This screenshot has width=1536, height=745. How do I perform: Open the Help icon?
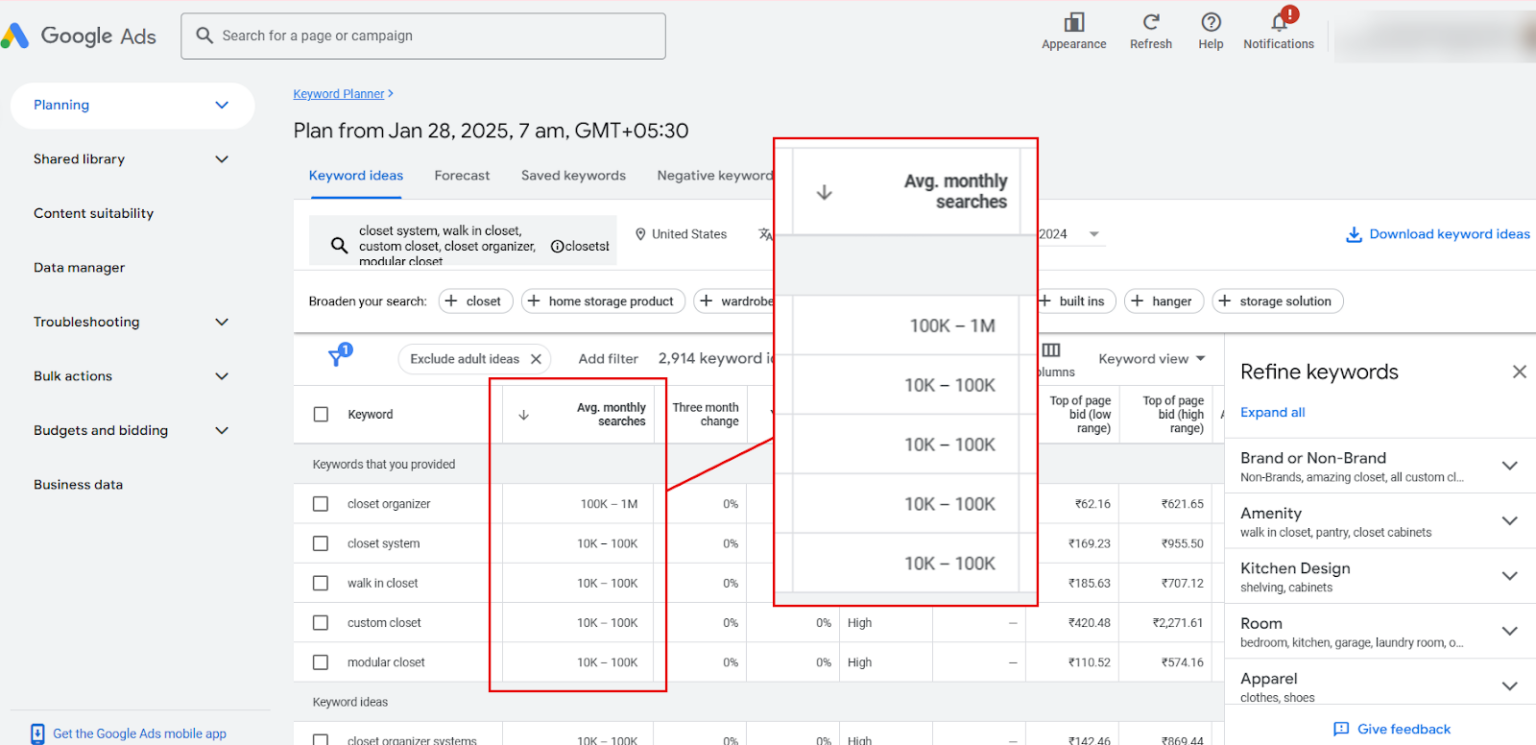click(1211, 22)
